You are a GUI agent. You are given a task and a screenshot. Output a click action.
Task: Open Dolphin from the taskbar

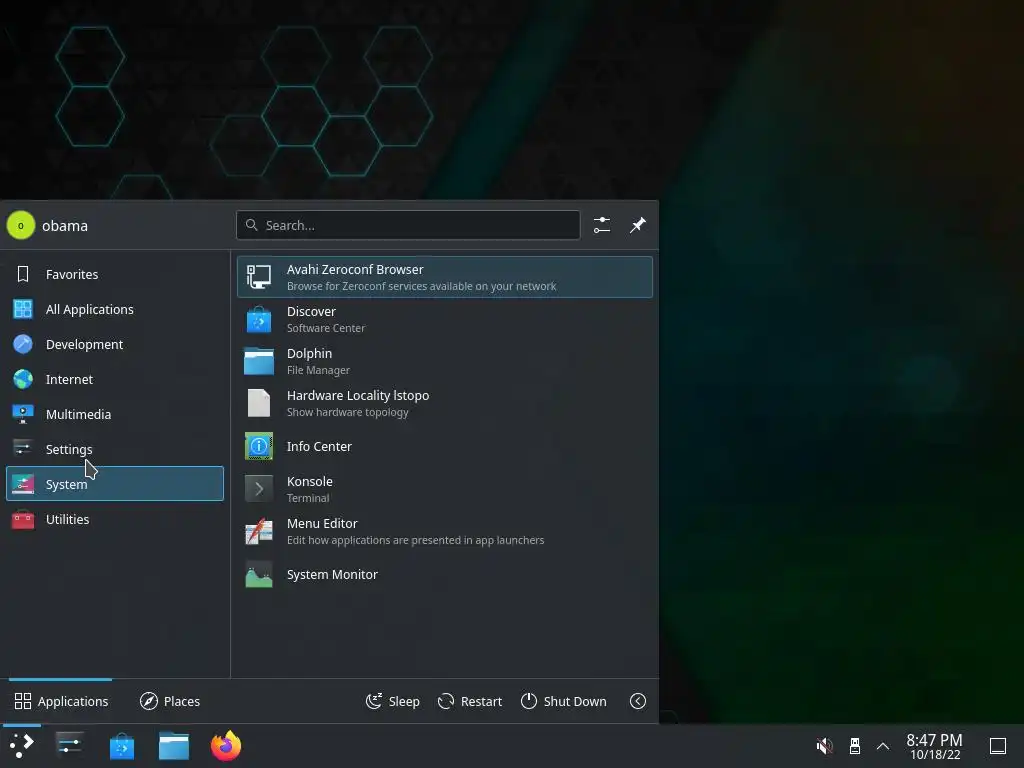174,746
